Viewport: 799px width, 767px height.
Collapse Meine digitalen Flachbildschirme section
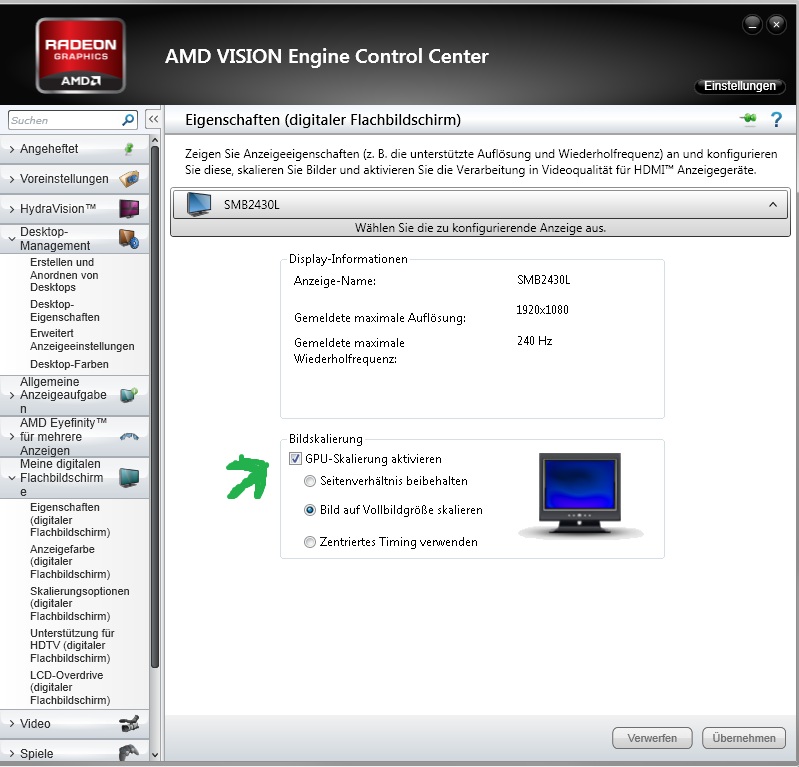tap(12, 478)
